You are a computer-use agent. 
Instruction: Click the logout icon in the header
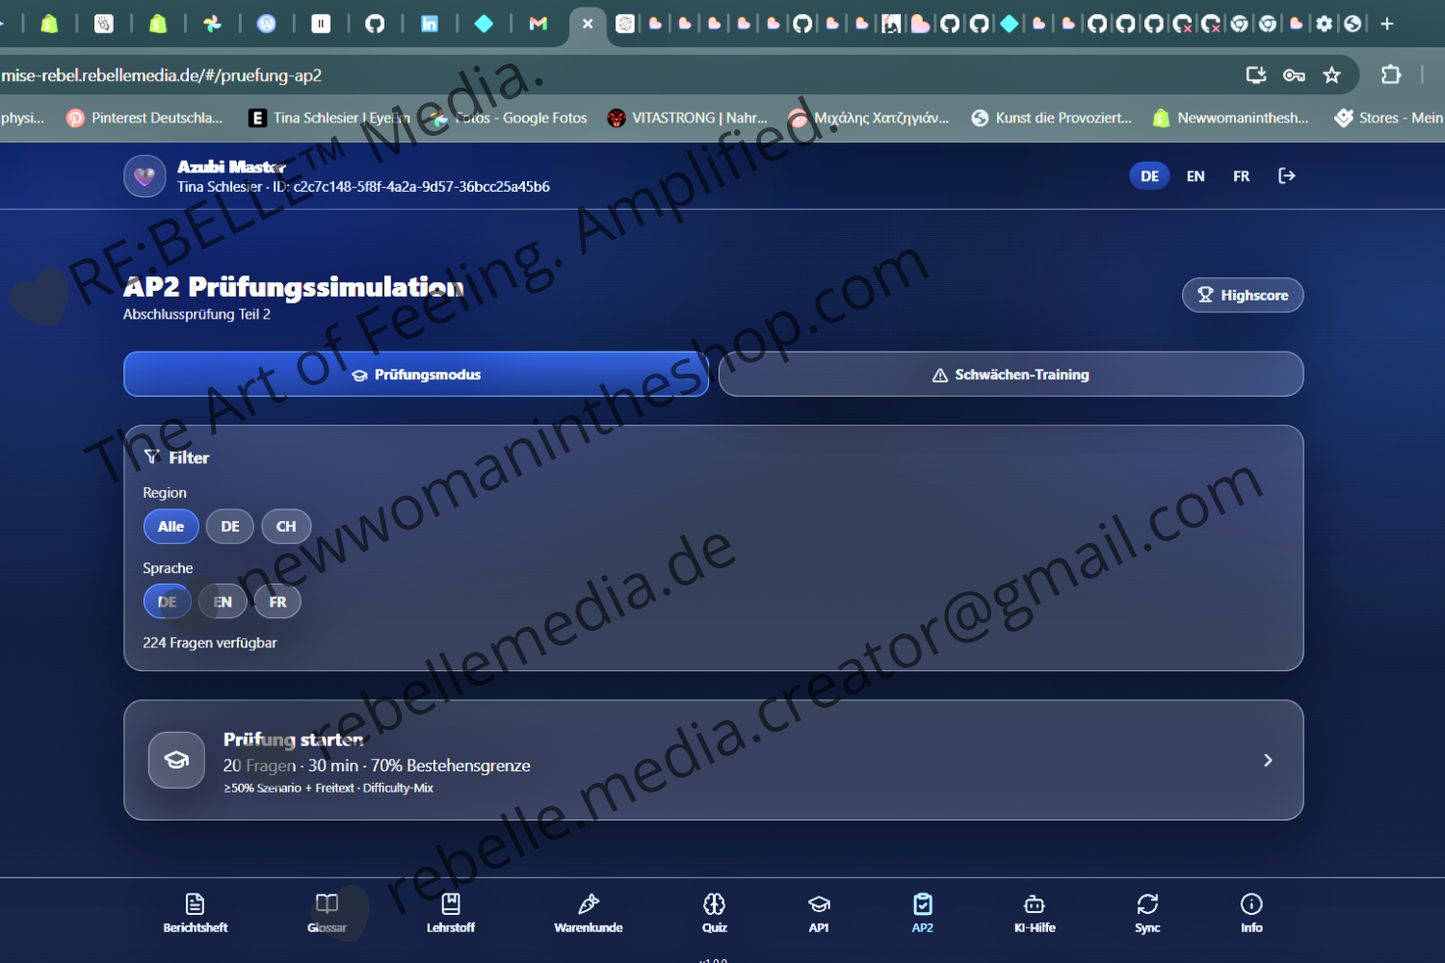click(x=1287, y=175)
